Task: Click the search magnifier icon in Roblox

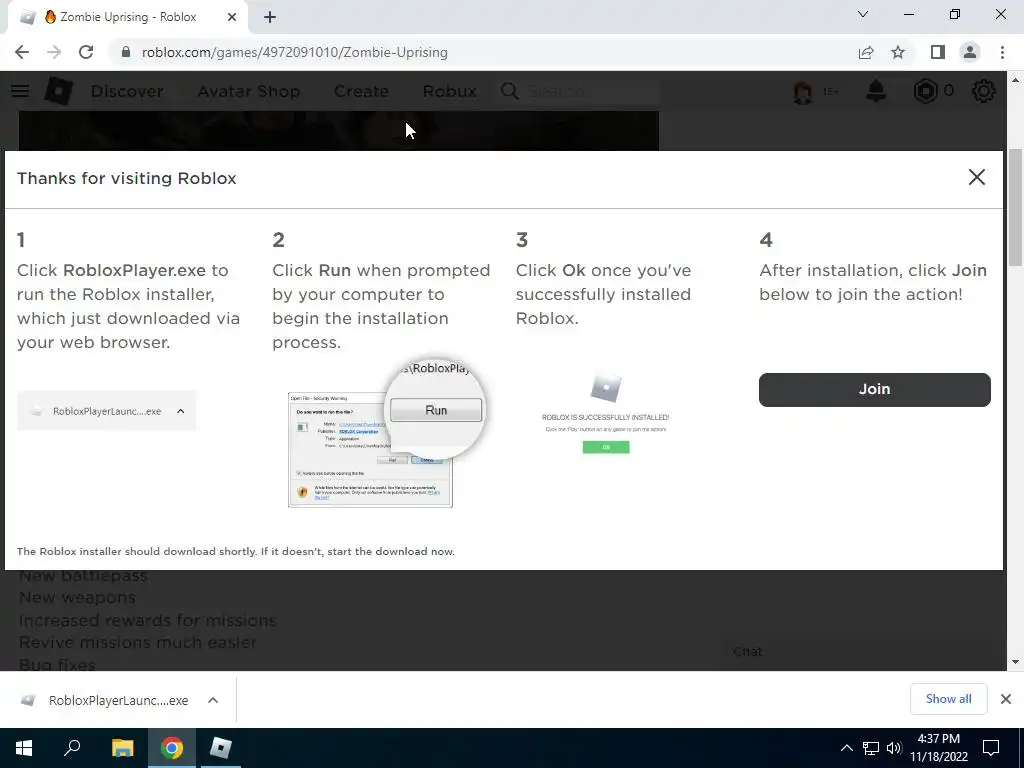Action: click(x=510, y=91)
